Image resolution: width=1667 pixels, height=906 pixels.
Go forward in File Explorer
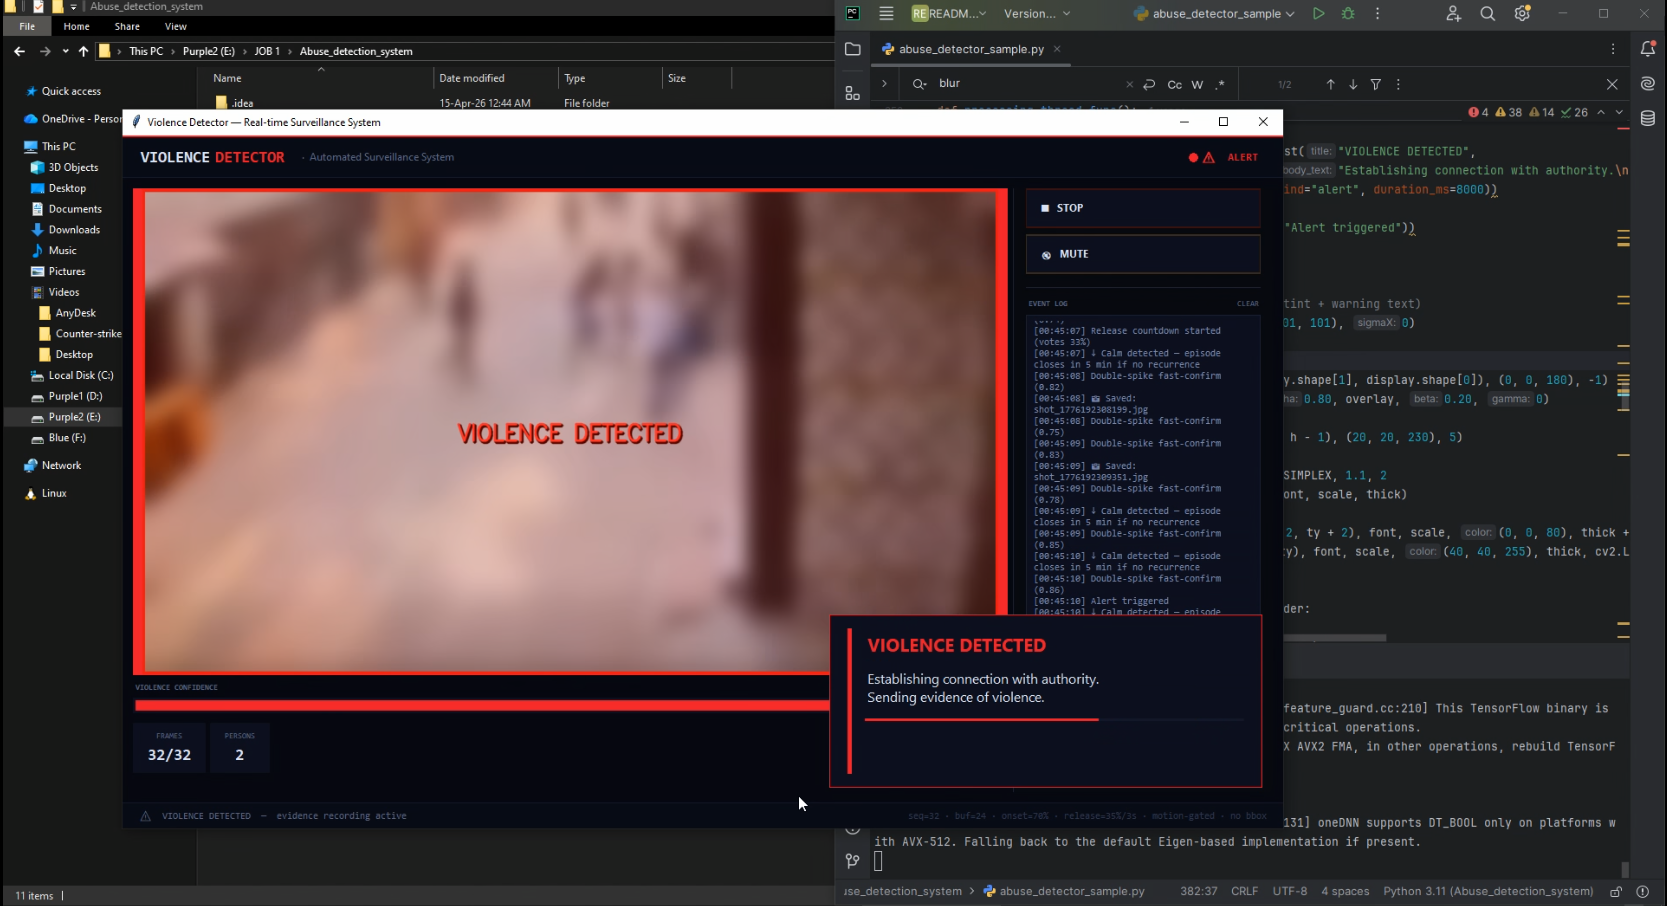45,51
